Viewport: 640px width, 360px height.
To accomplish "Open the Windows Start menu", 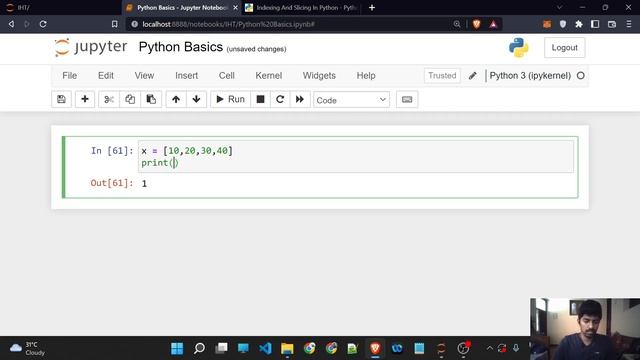I will click(177, 348).
